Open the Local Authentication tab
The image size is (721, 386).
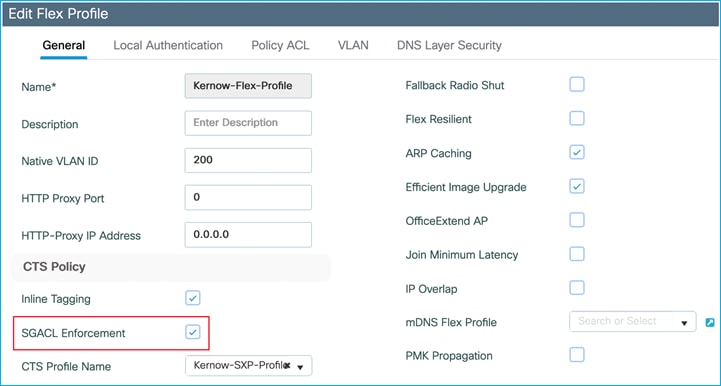[x=168, y=45]
